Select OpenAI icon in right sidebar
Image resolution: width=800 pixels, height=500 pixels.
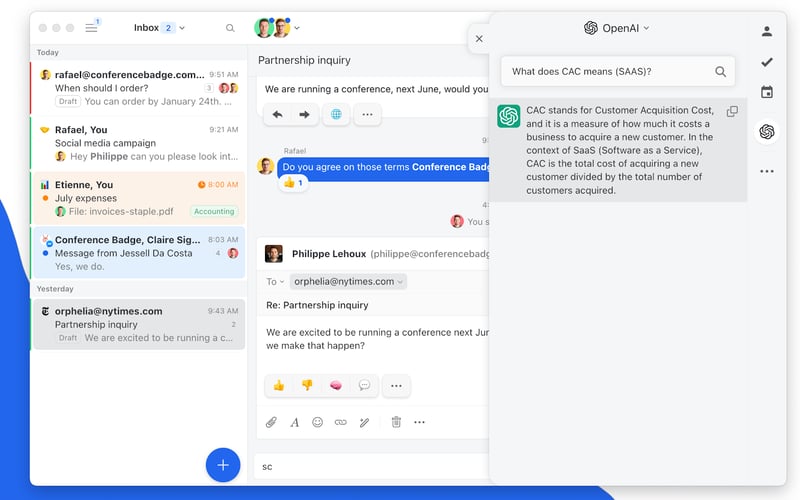pos(766,132)
